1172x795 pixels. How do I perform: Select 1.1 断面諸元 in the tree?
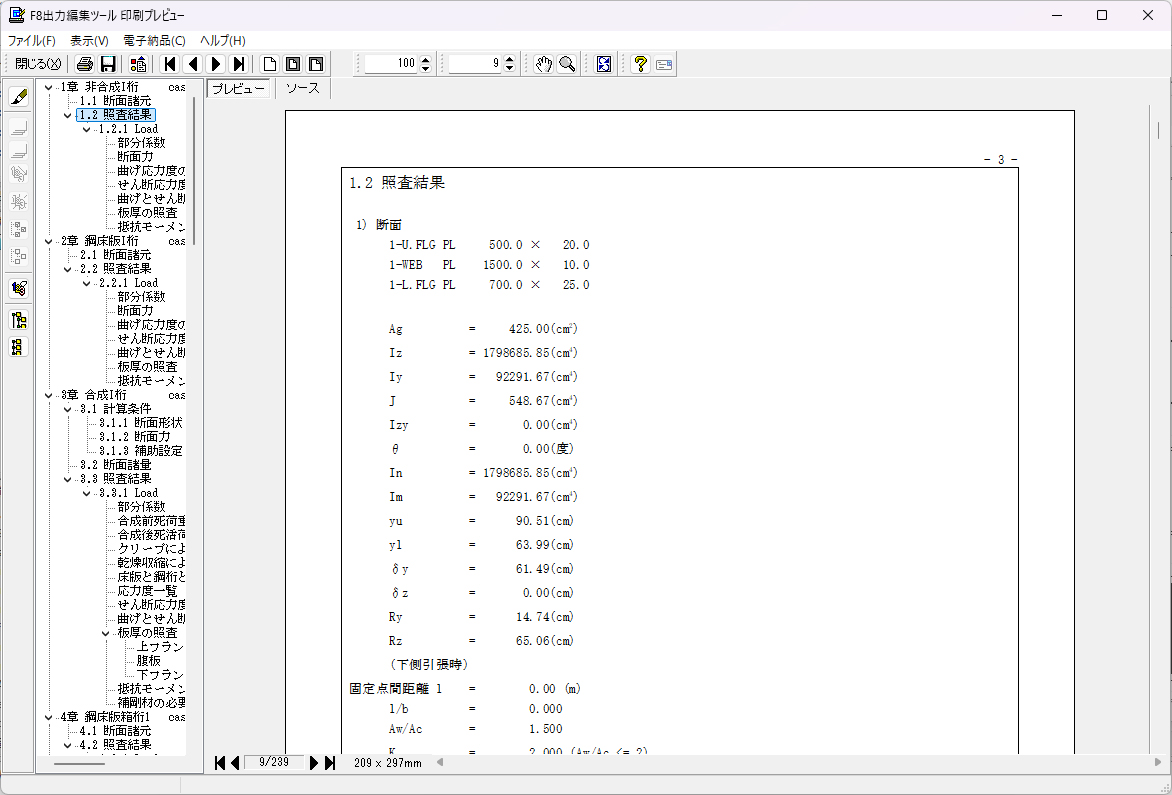pos(115,101)
